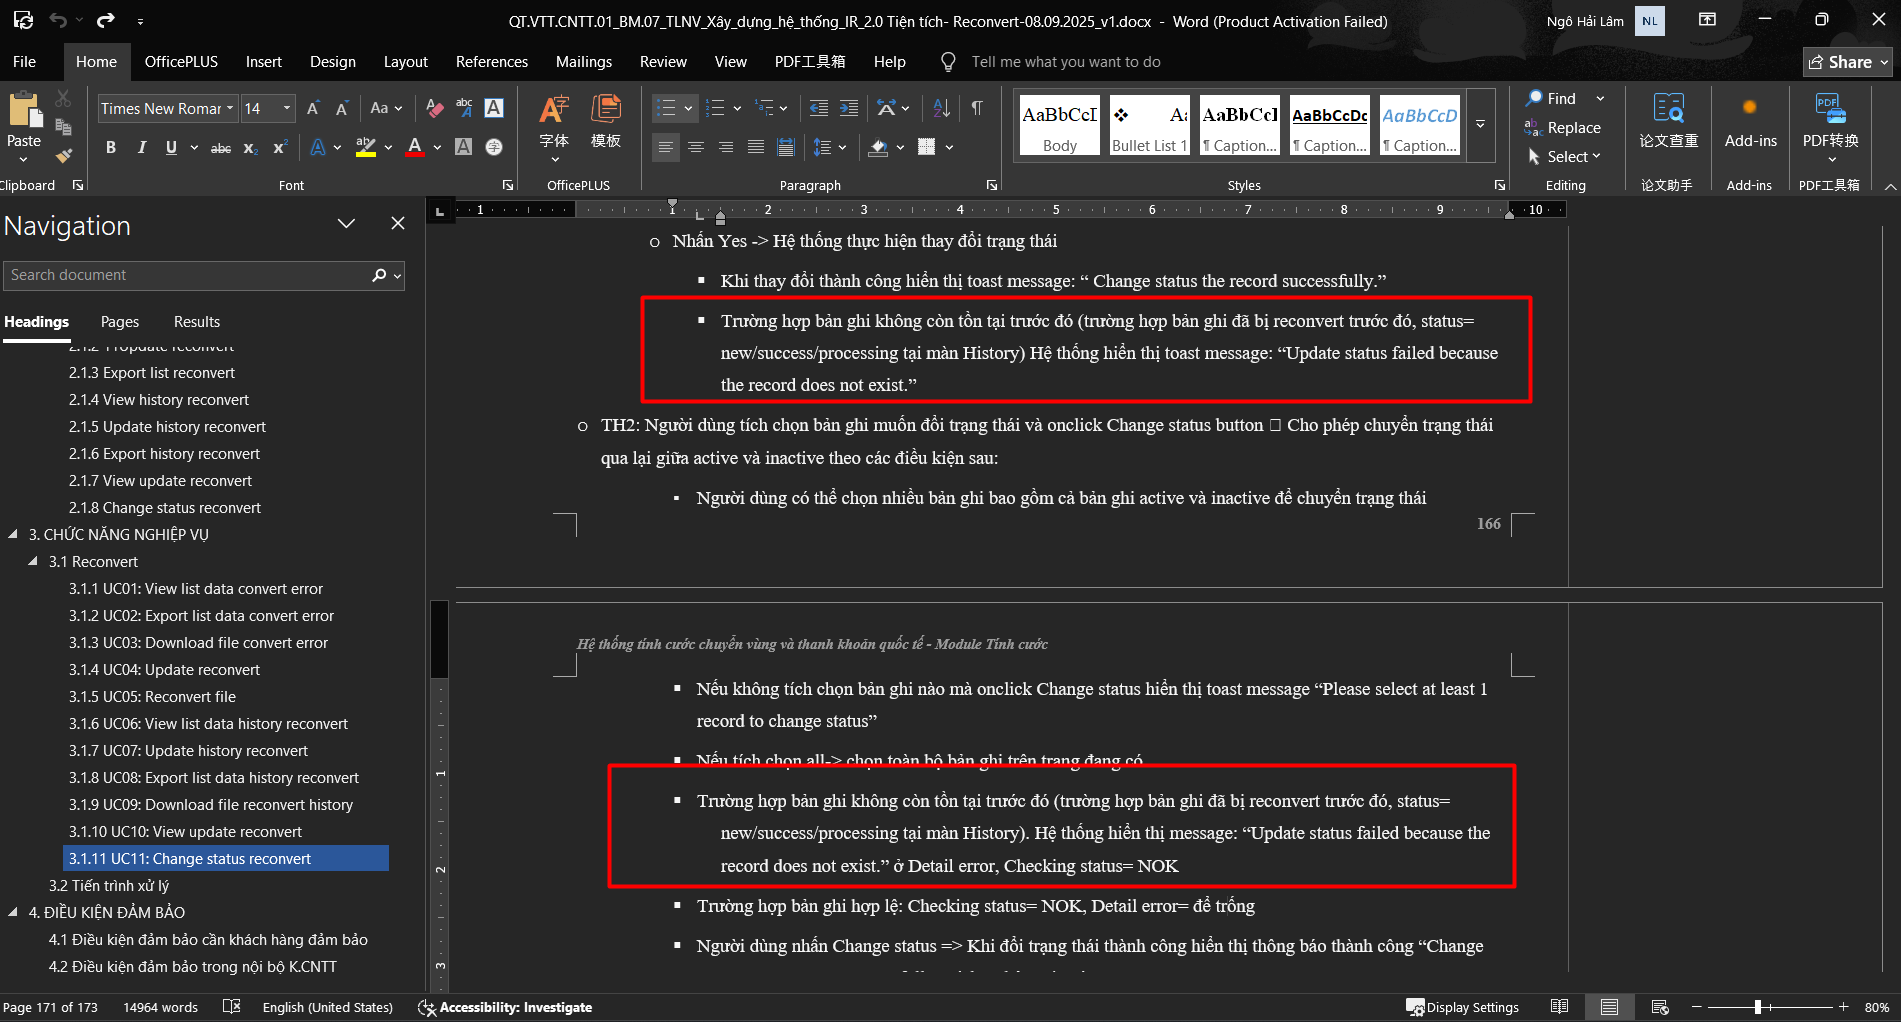Expand the Styles gallery more arrow
1901x1022 pixels.
[x=1480, y=125]
